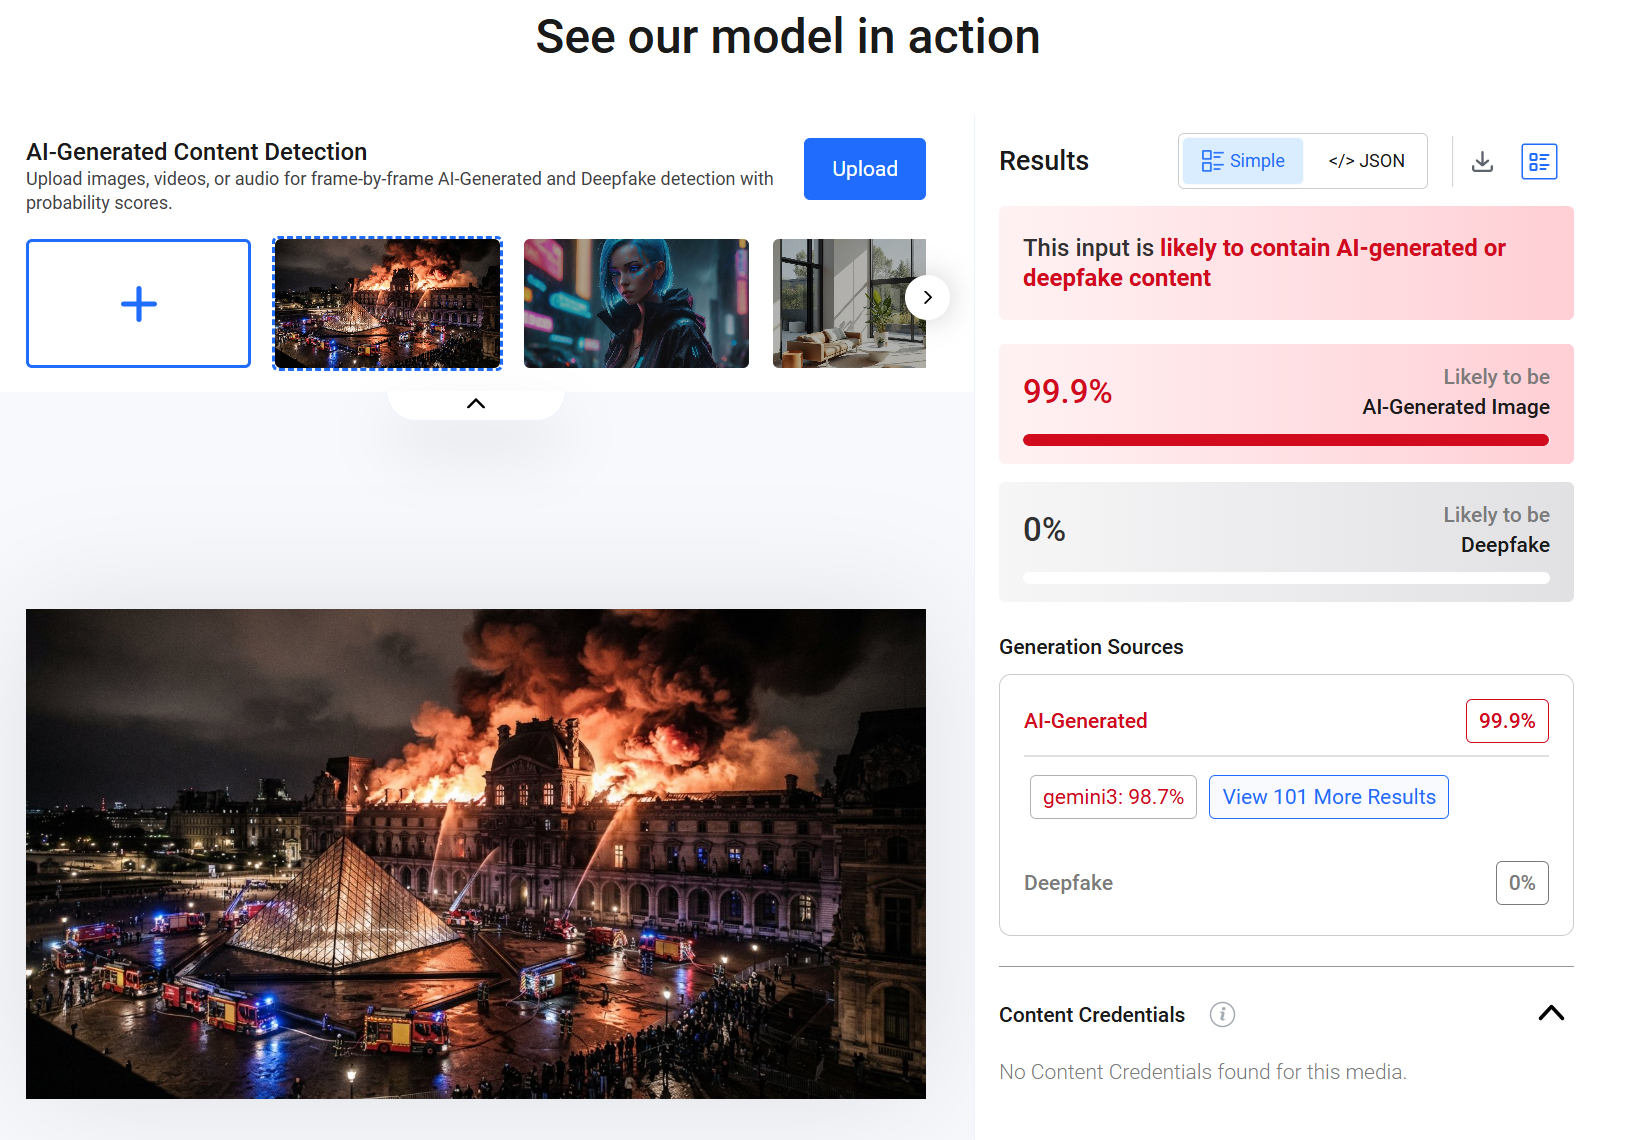Collapse the sample gallery with up chevron
1650x1140 pixels.
point(476,403)
